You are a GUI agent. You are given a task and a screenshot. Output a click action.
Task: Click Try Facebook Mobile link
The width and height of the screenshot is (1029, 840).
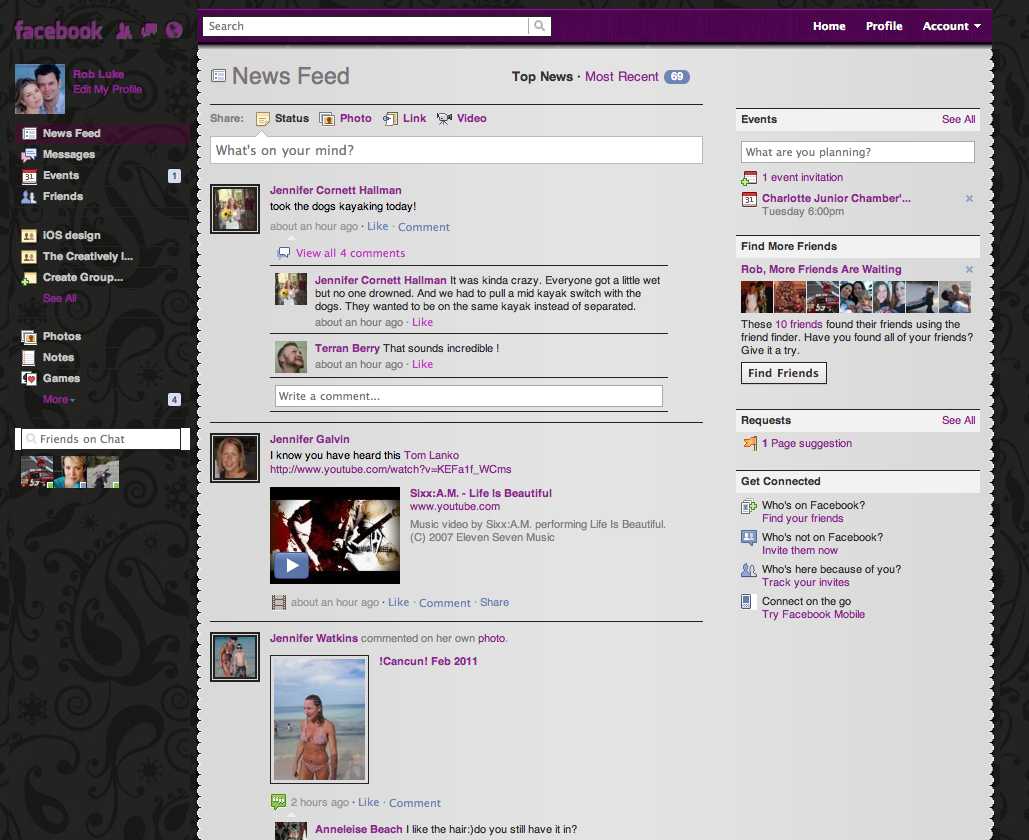[813, 615]
